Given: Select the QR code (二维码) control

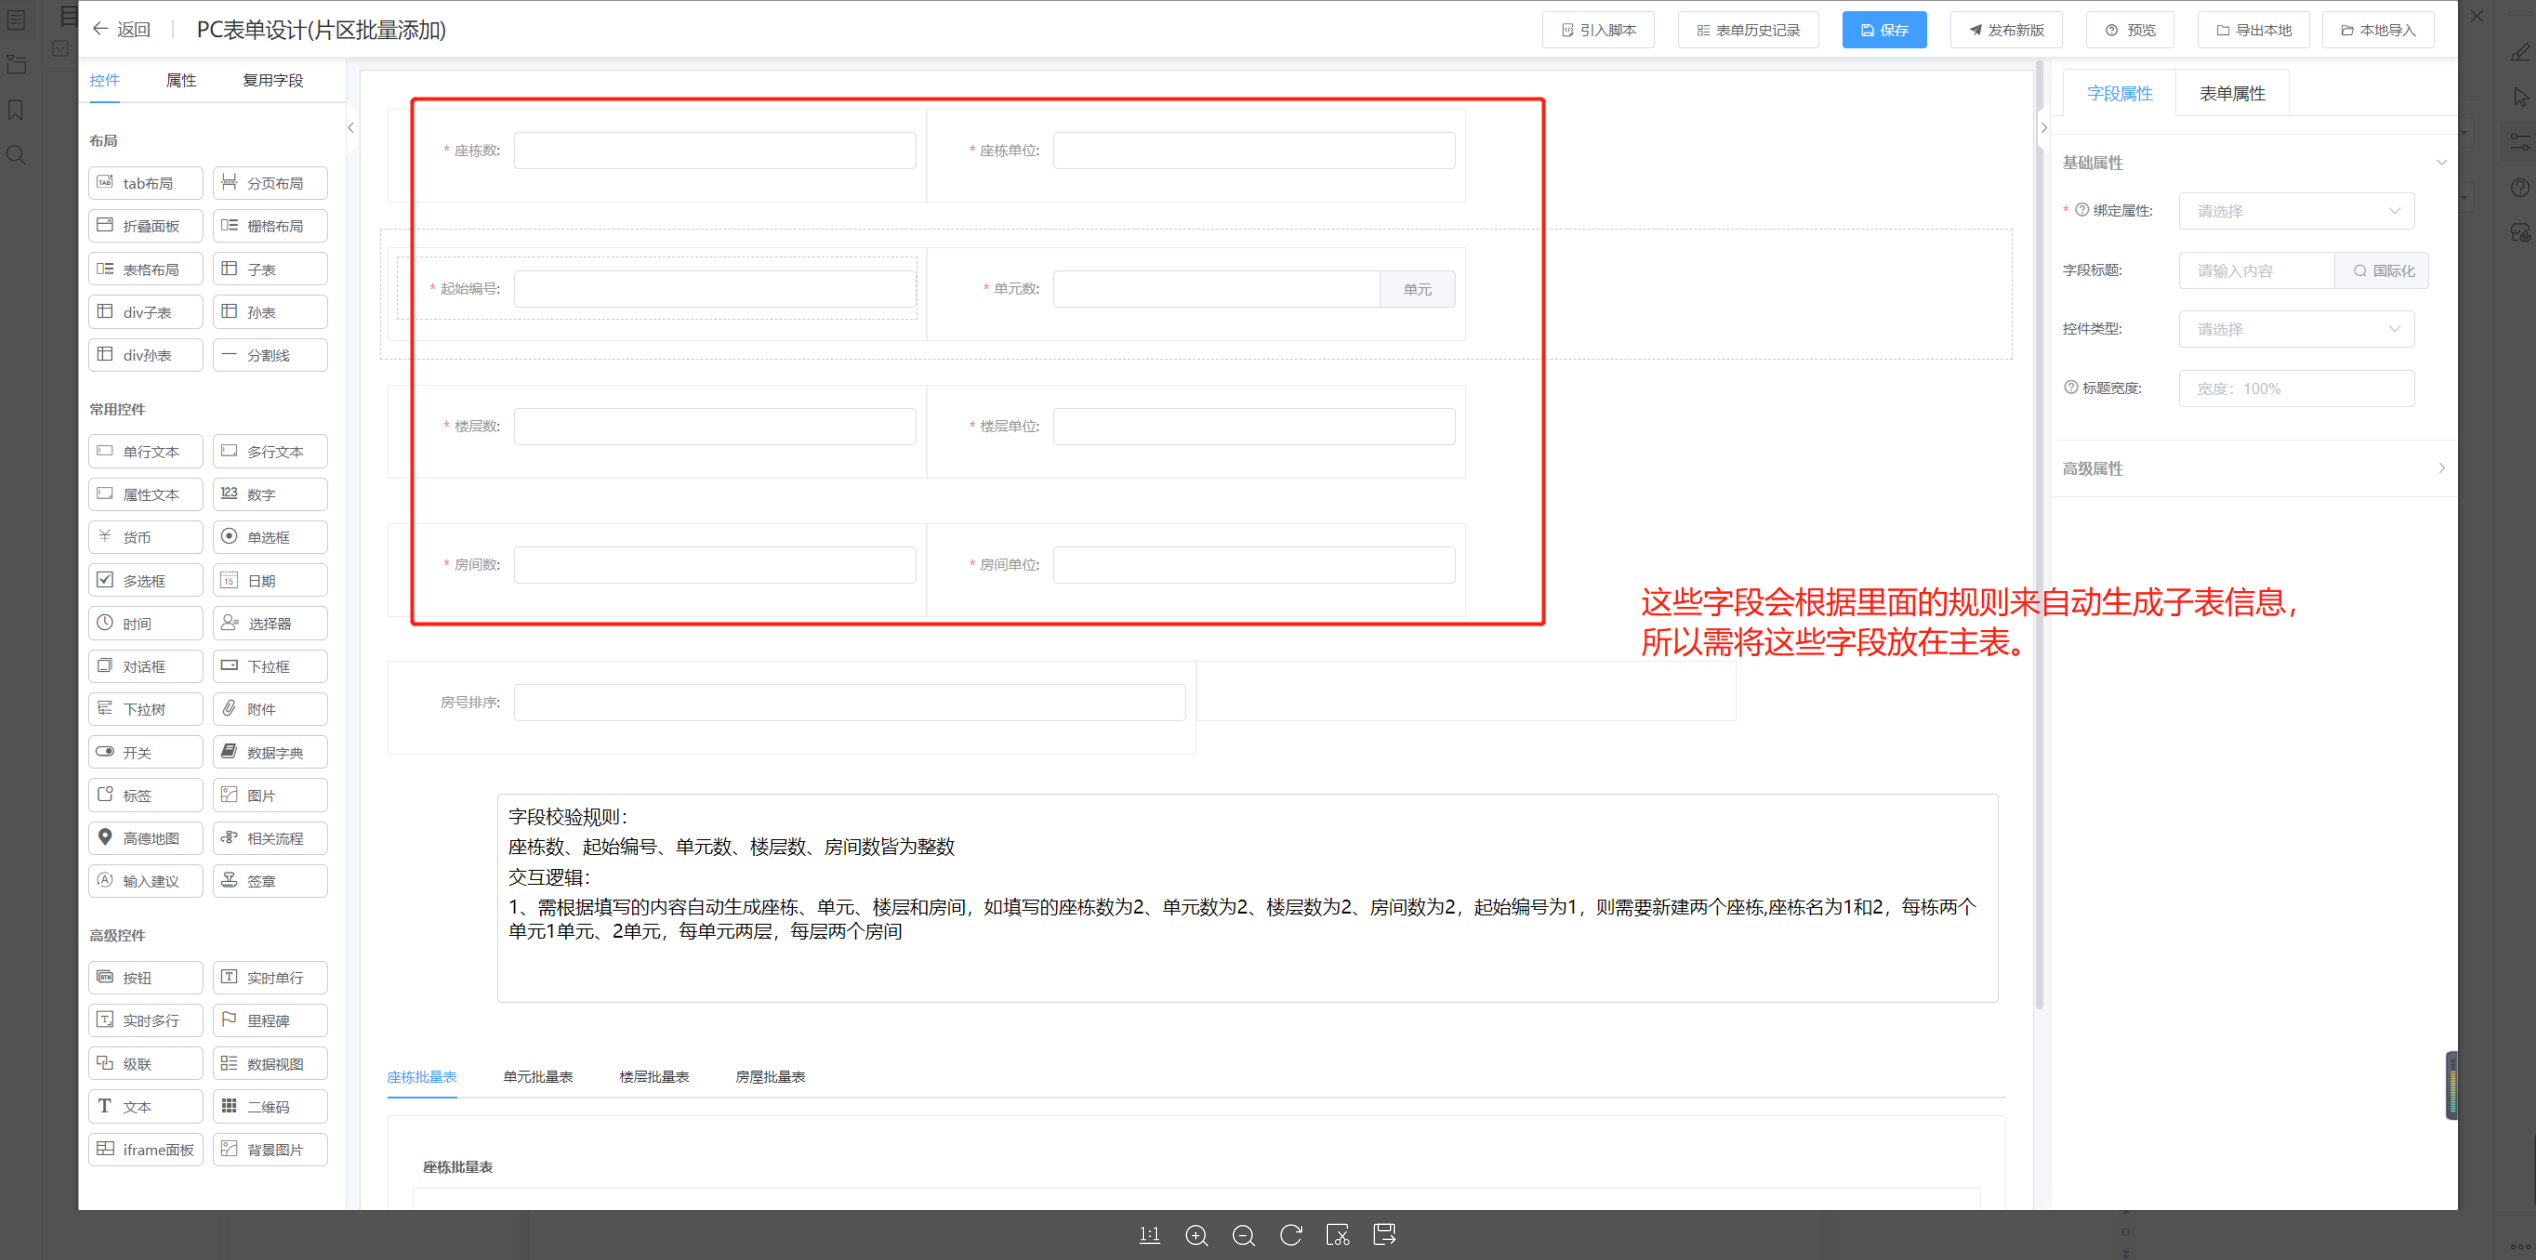Looking at the screenshot, I should [x=270, y=1107].
